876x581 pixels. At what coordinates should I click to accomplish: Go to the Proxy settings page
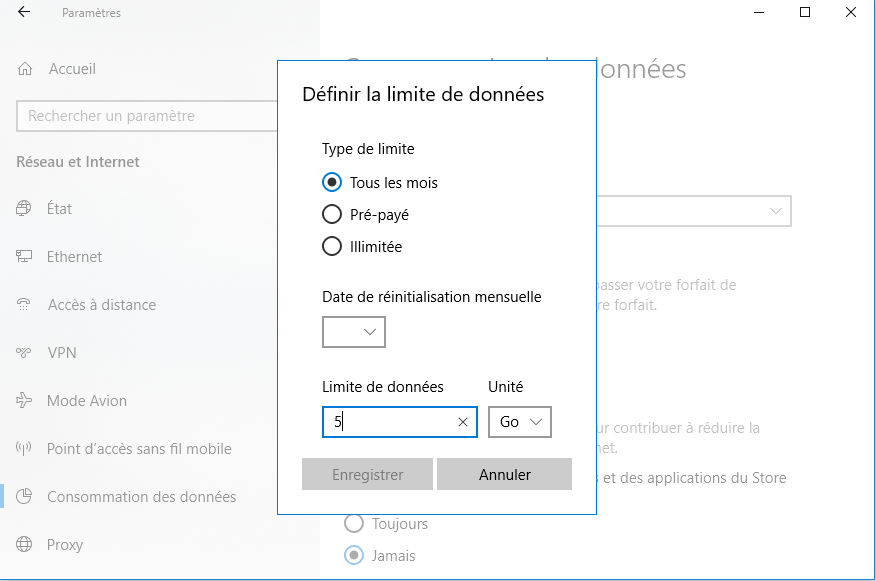tap(65, 545)
